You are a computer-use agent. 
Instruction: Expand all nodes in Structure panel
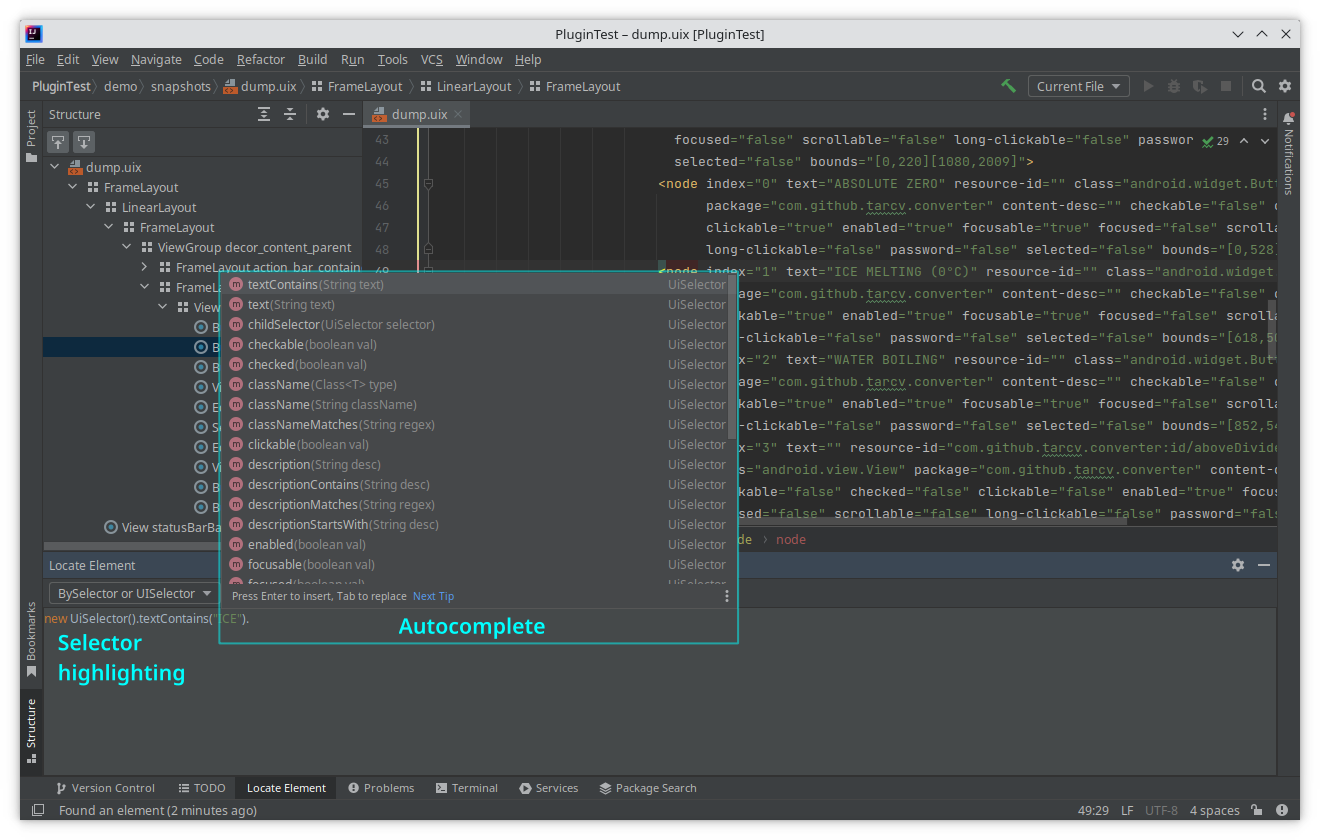tap(264, 114)
